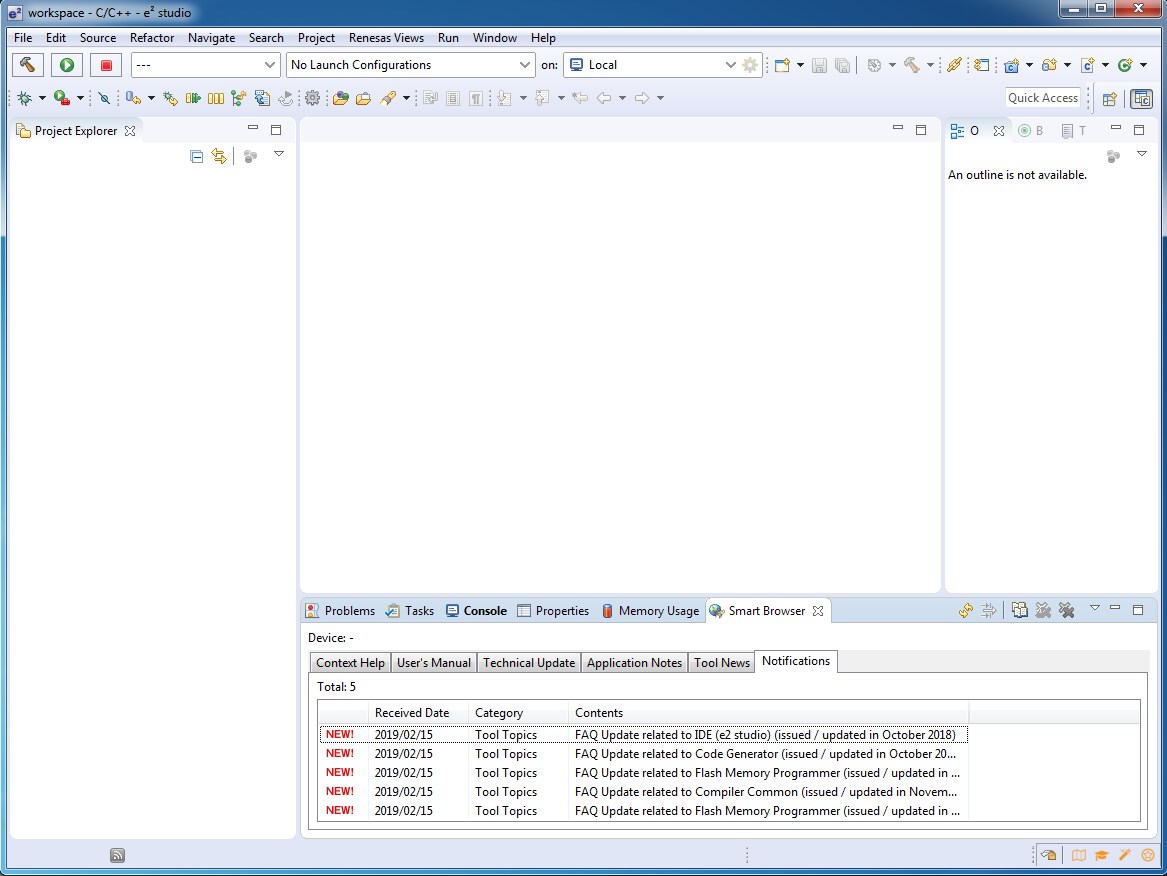Open the Renesas Views menu
Screen dimensions: 1167x876
click(x=386, y=37)
